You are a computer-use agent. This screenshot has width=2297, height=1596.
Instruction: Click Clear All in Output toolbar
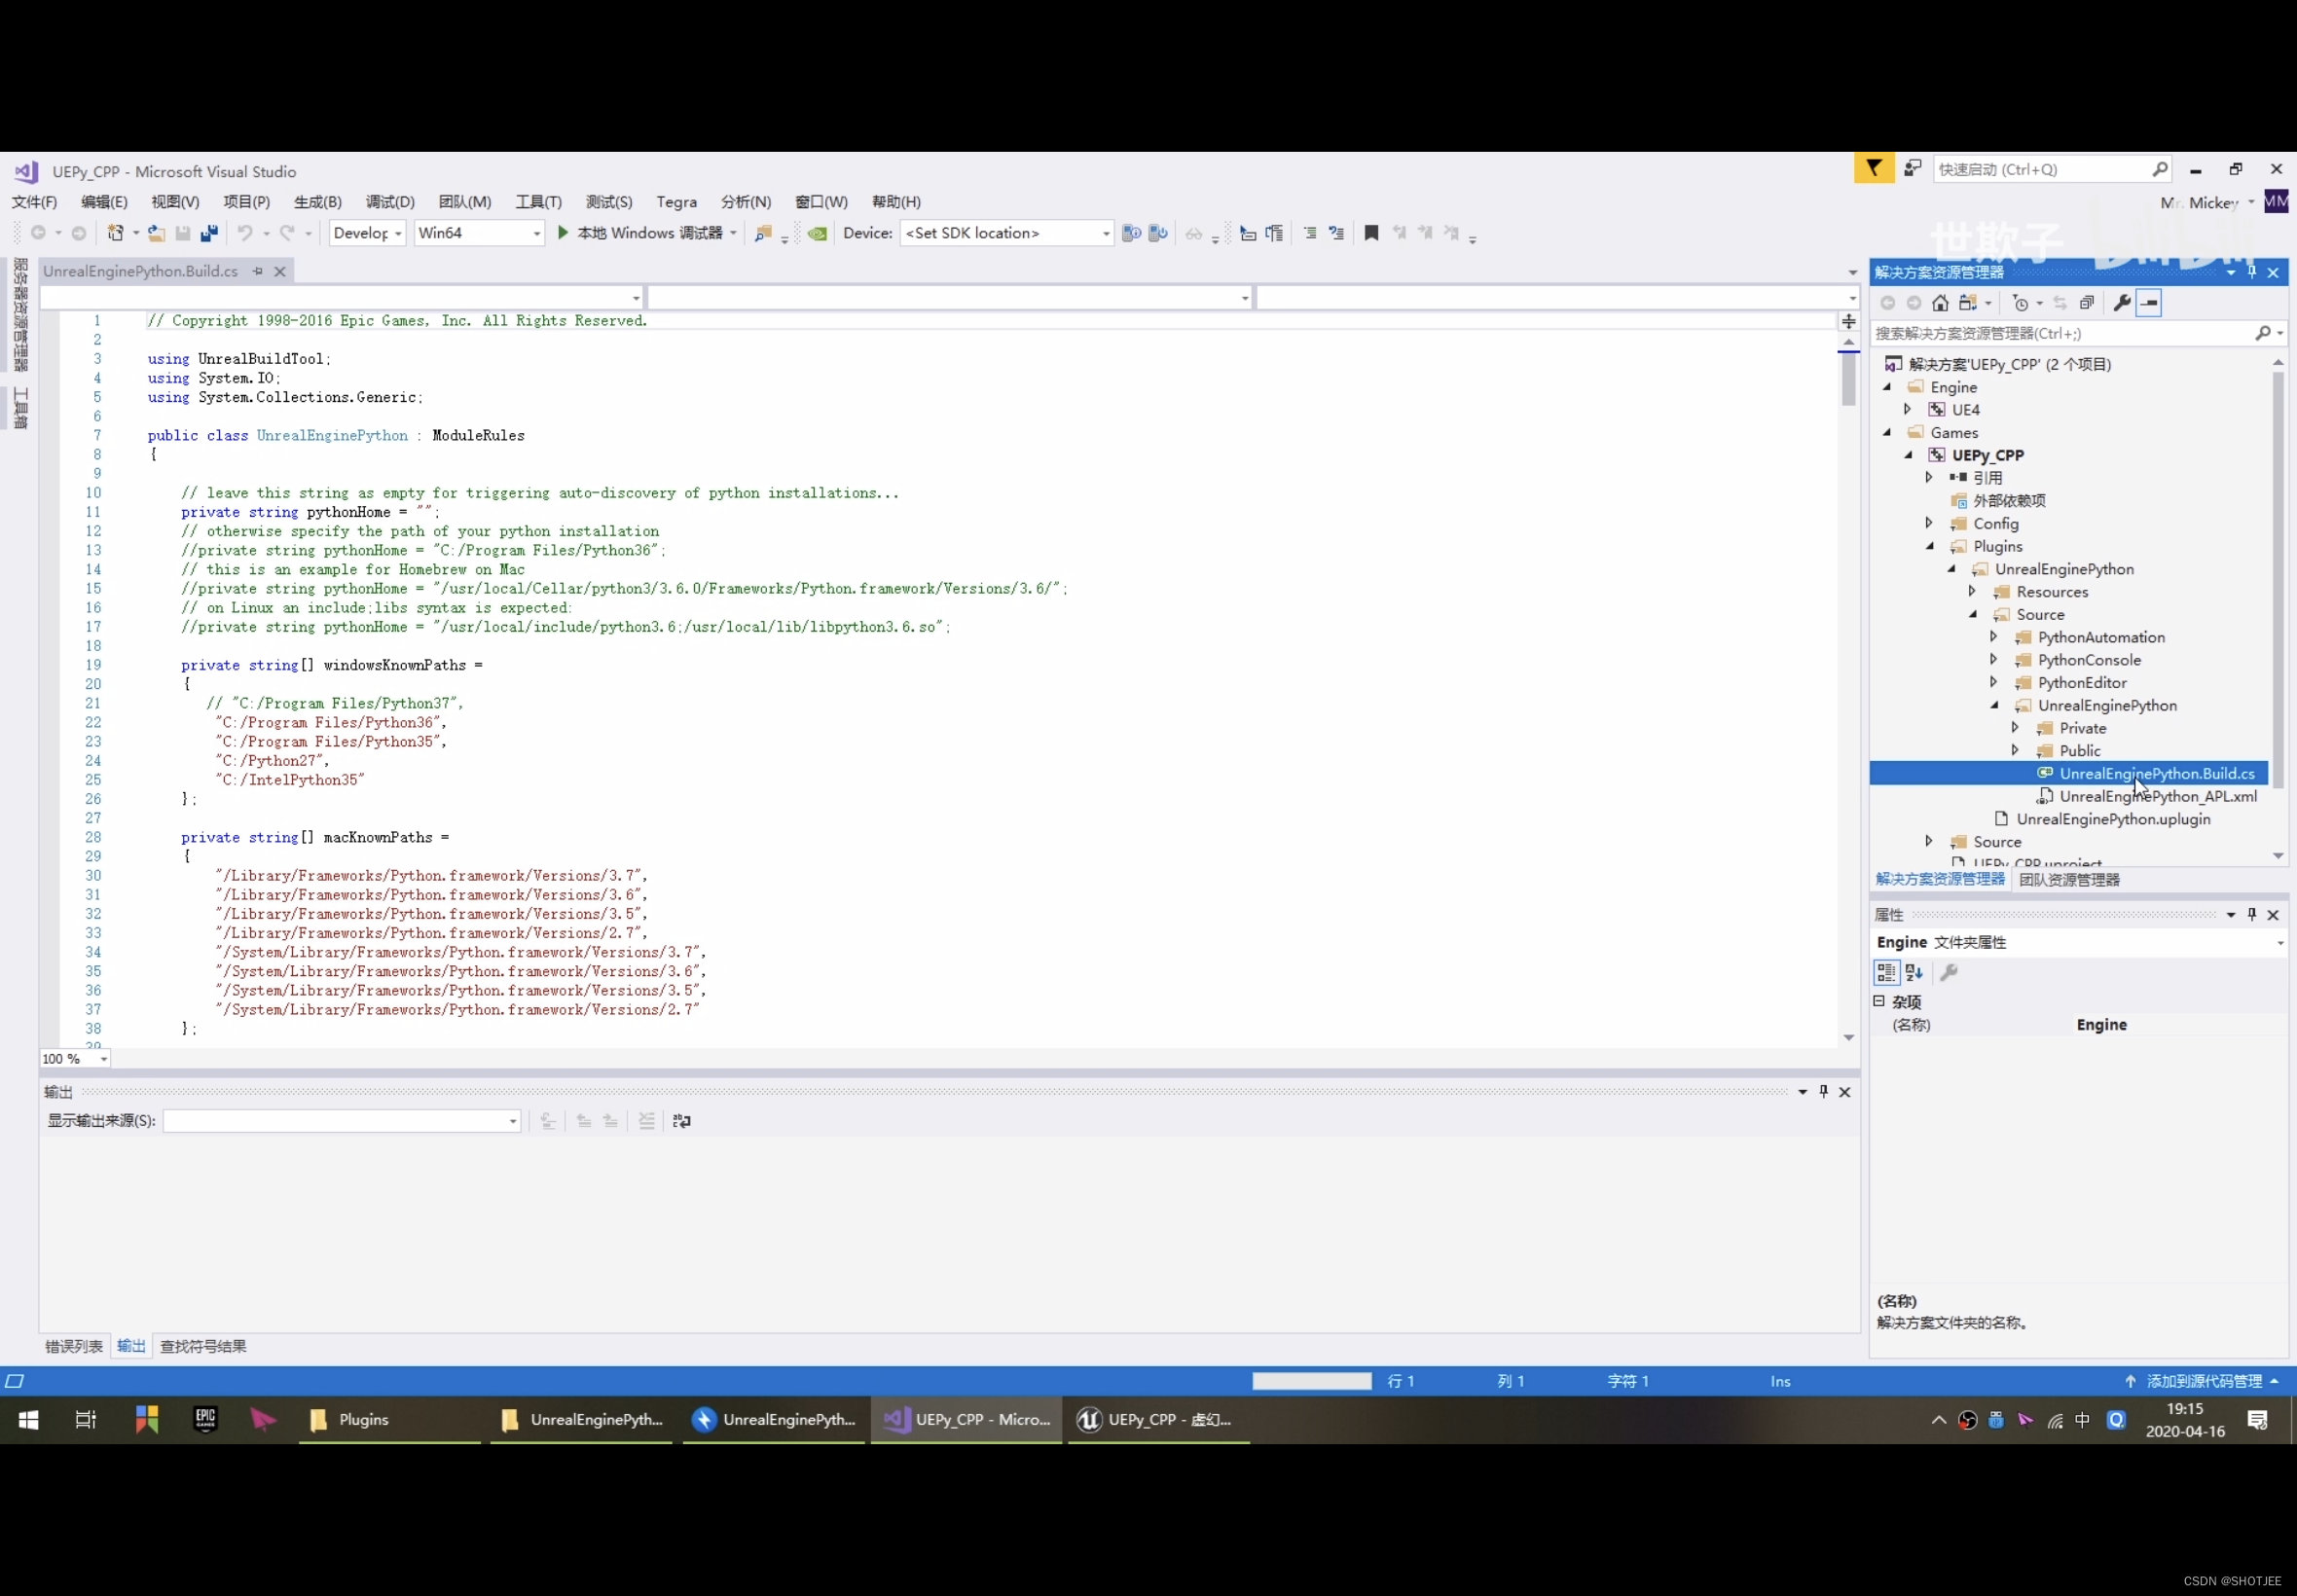pyautogui.click(x=647, y=1121)
